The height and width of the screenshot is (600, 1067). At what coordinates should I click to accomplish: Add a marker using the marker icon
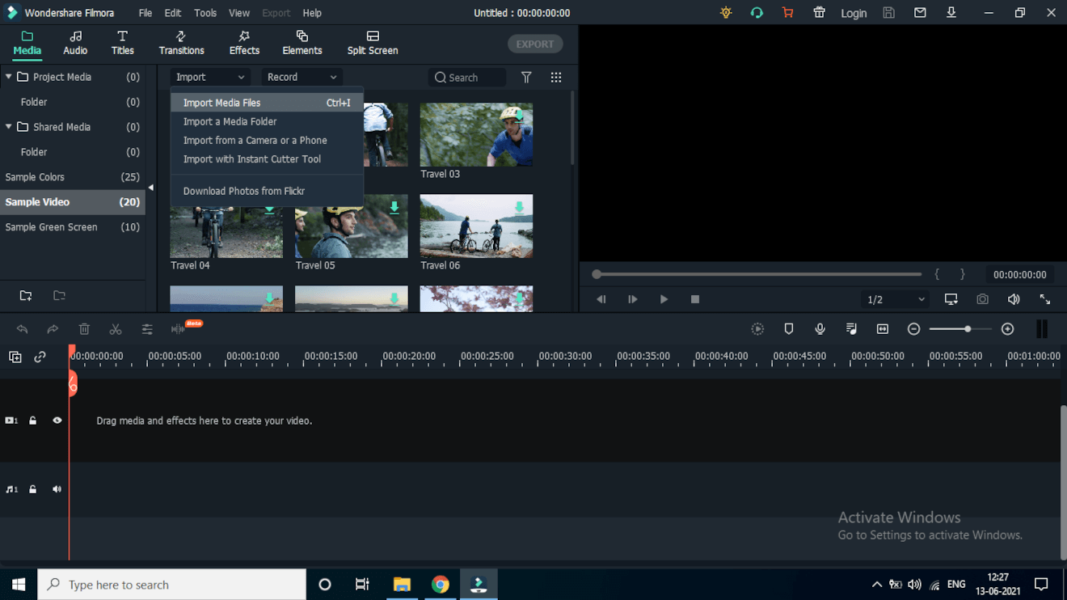pos(789,328)
